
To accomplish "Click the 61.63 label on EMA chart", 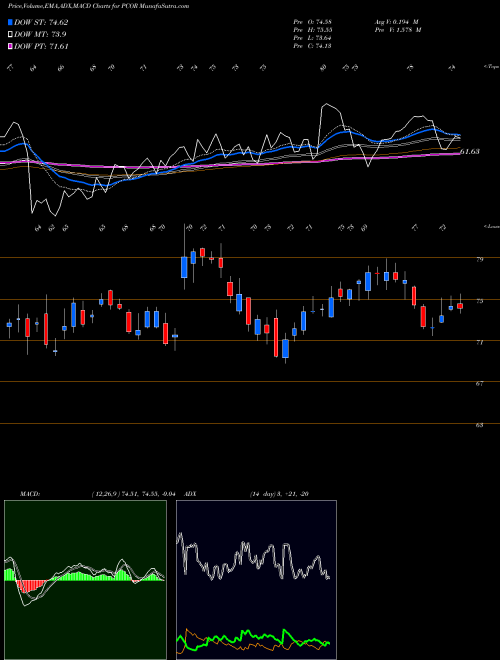I will (x=470, y=152).
